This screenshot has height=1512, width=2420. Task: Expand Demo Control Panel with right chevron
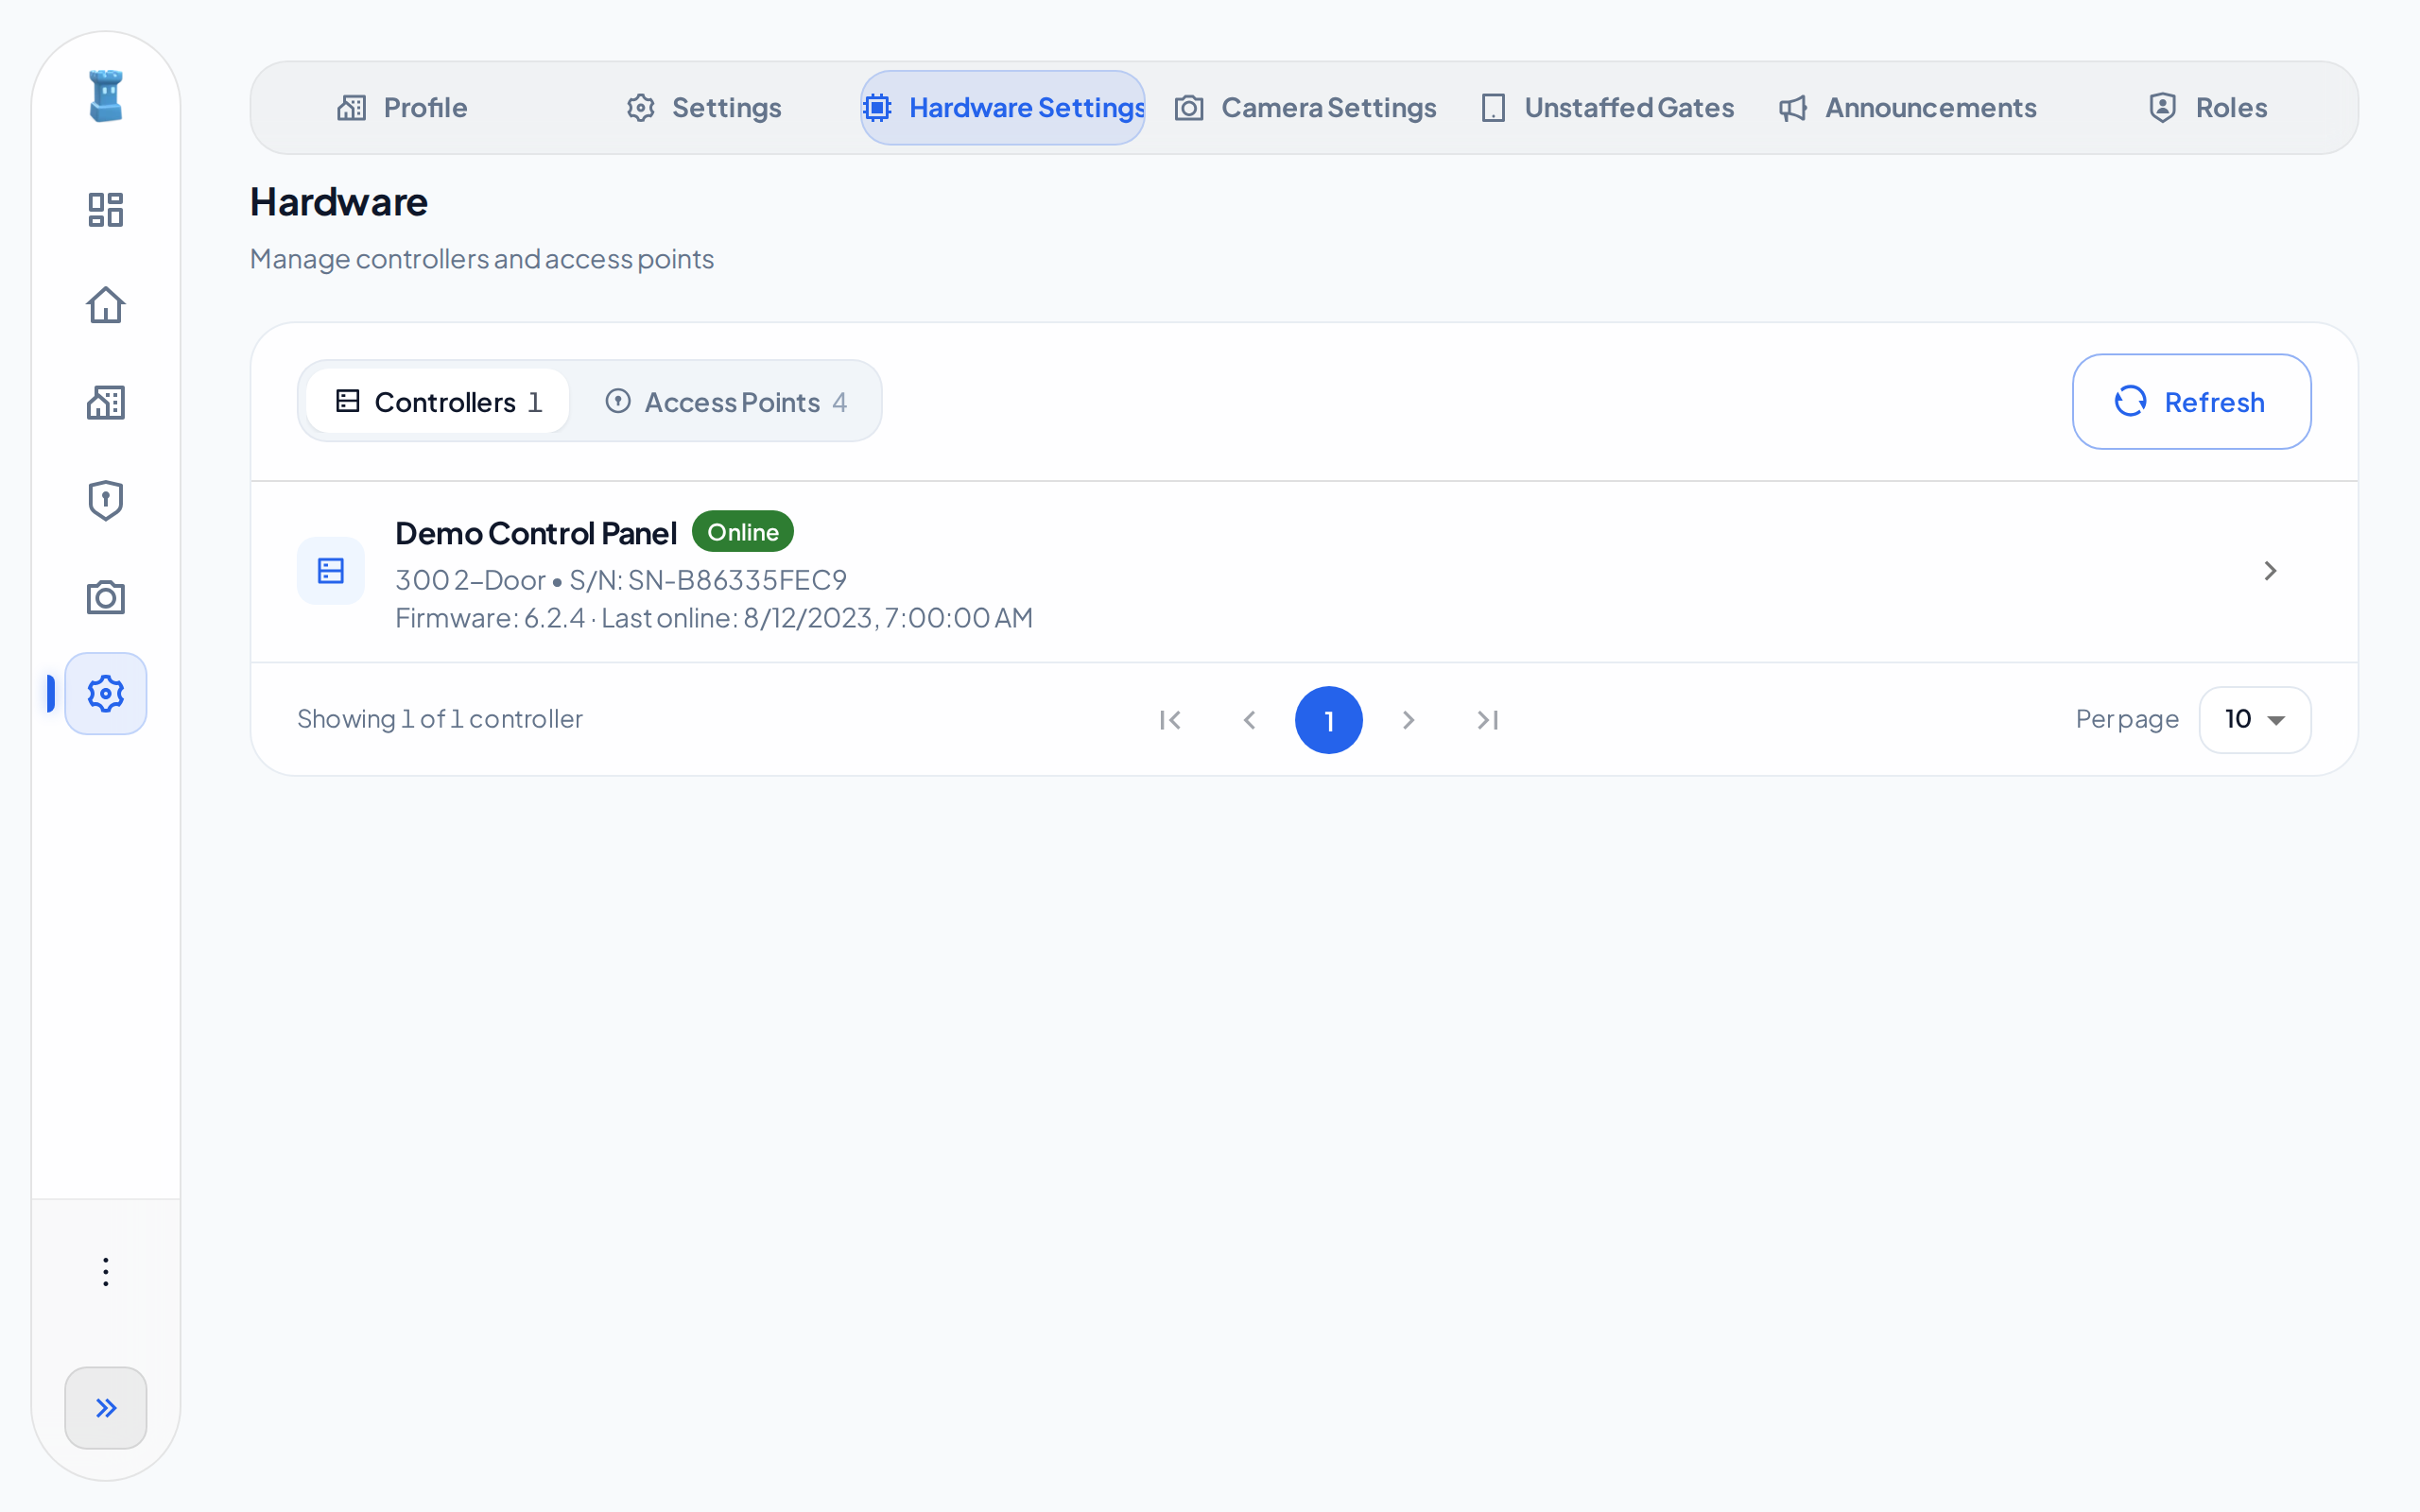2270,571
